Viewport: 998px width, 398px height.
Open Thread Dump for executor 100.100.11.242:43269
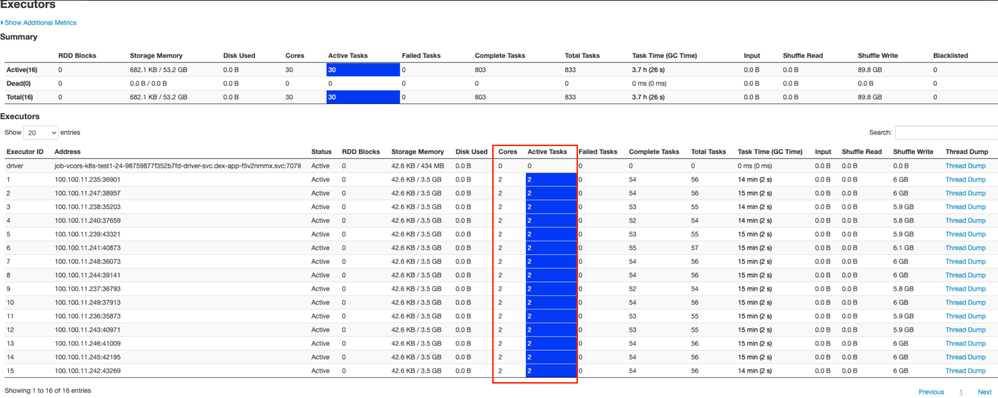965,371
